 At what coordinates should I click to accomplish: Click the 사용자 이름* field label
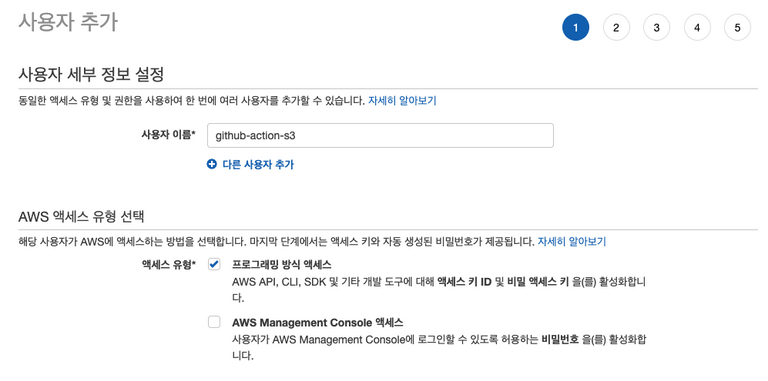click(x=168, y=135)
